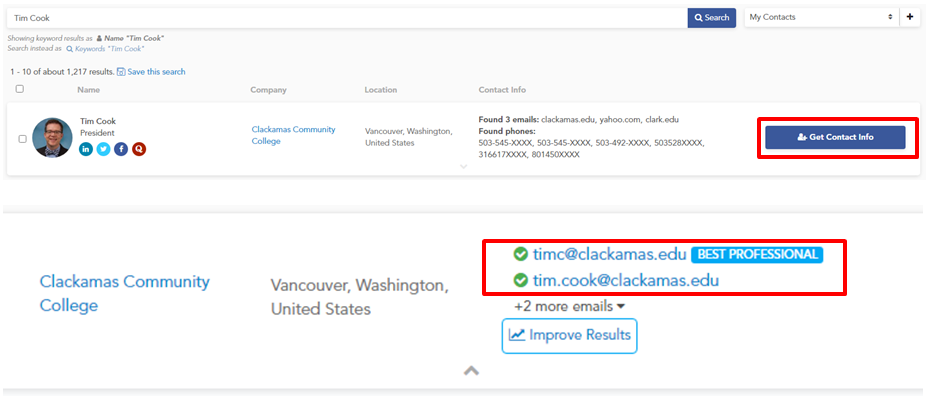Click the Save this search link
The width and height of the screenshot is (934, 399).
tap(151, 71)
